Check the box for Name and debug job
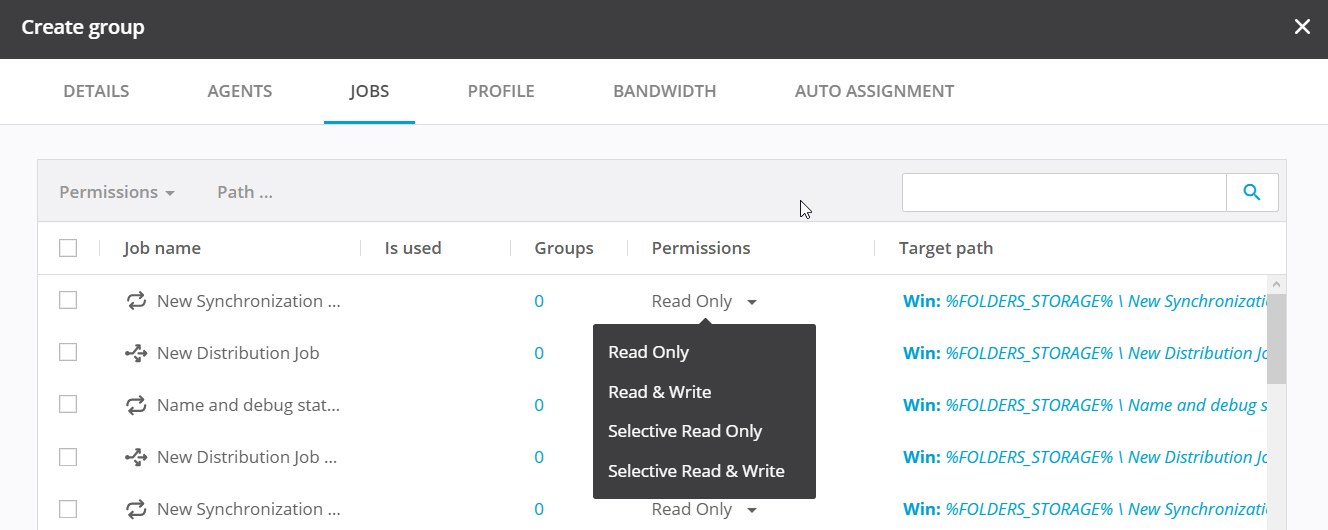The height and width of the screenshot is (530, 1328). coord(68,405)
